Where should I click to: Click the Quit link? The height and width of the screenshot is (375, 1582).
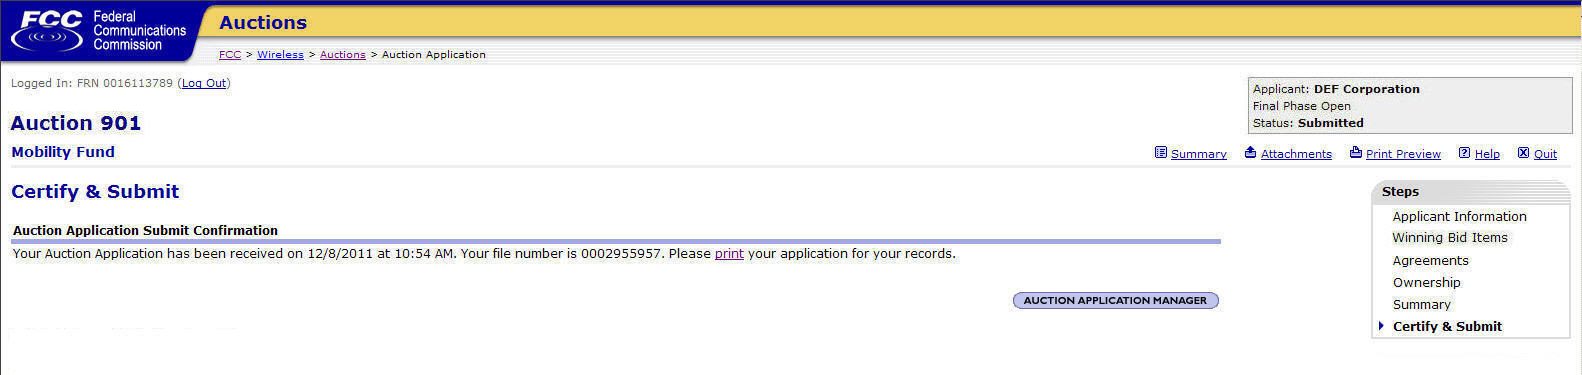click(1545, 154)
